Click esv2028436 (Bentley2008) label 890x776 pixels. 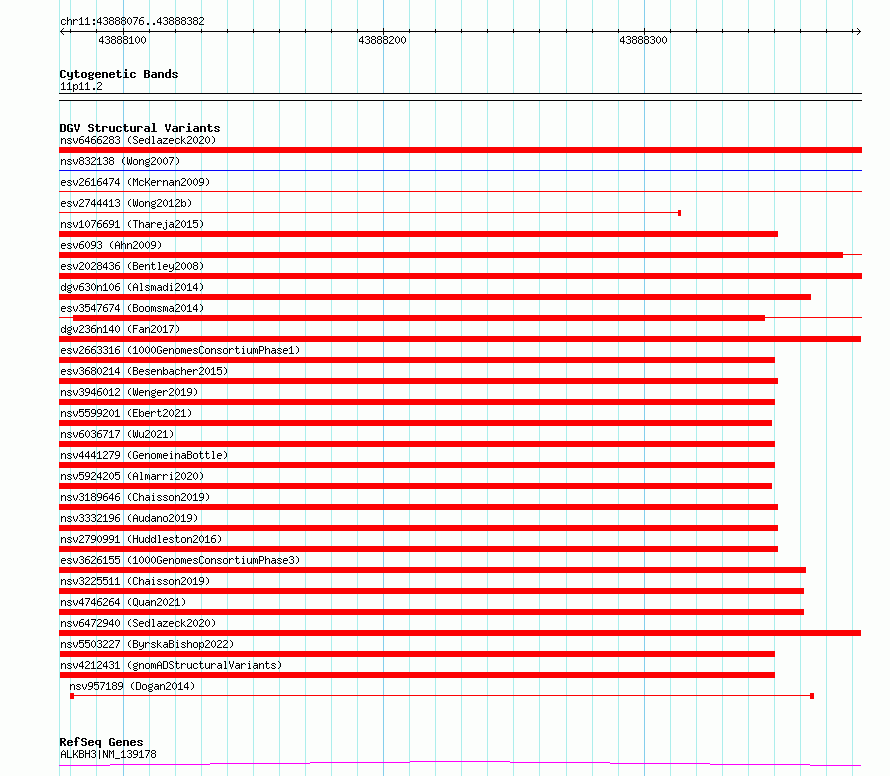132,266
